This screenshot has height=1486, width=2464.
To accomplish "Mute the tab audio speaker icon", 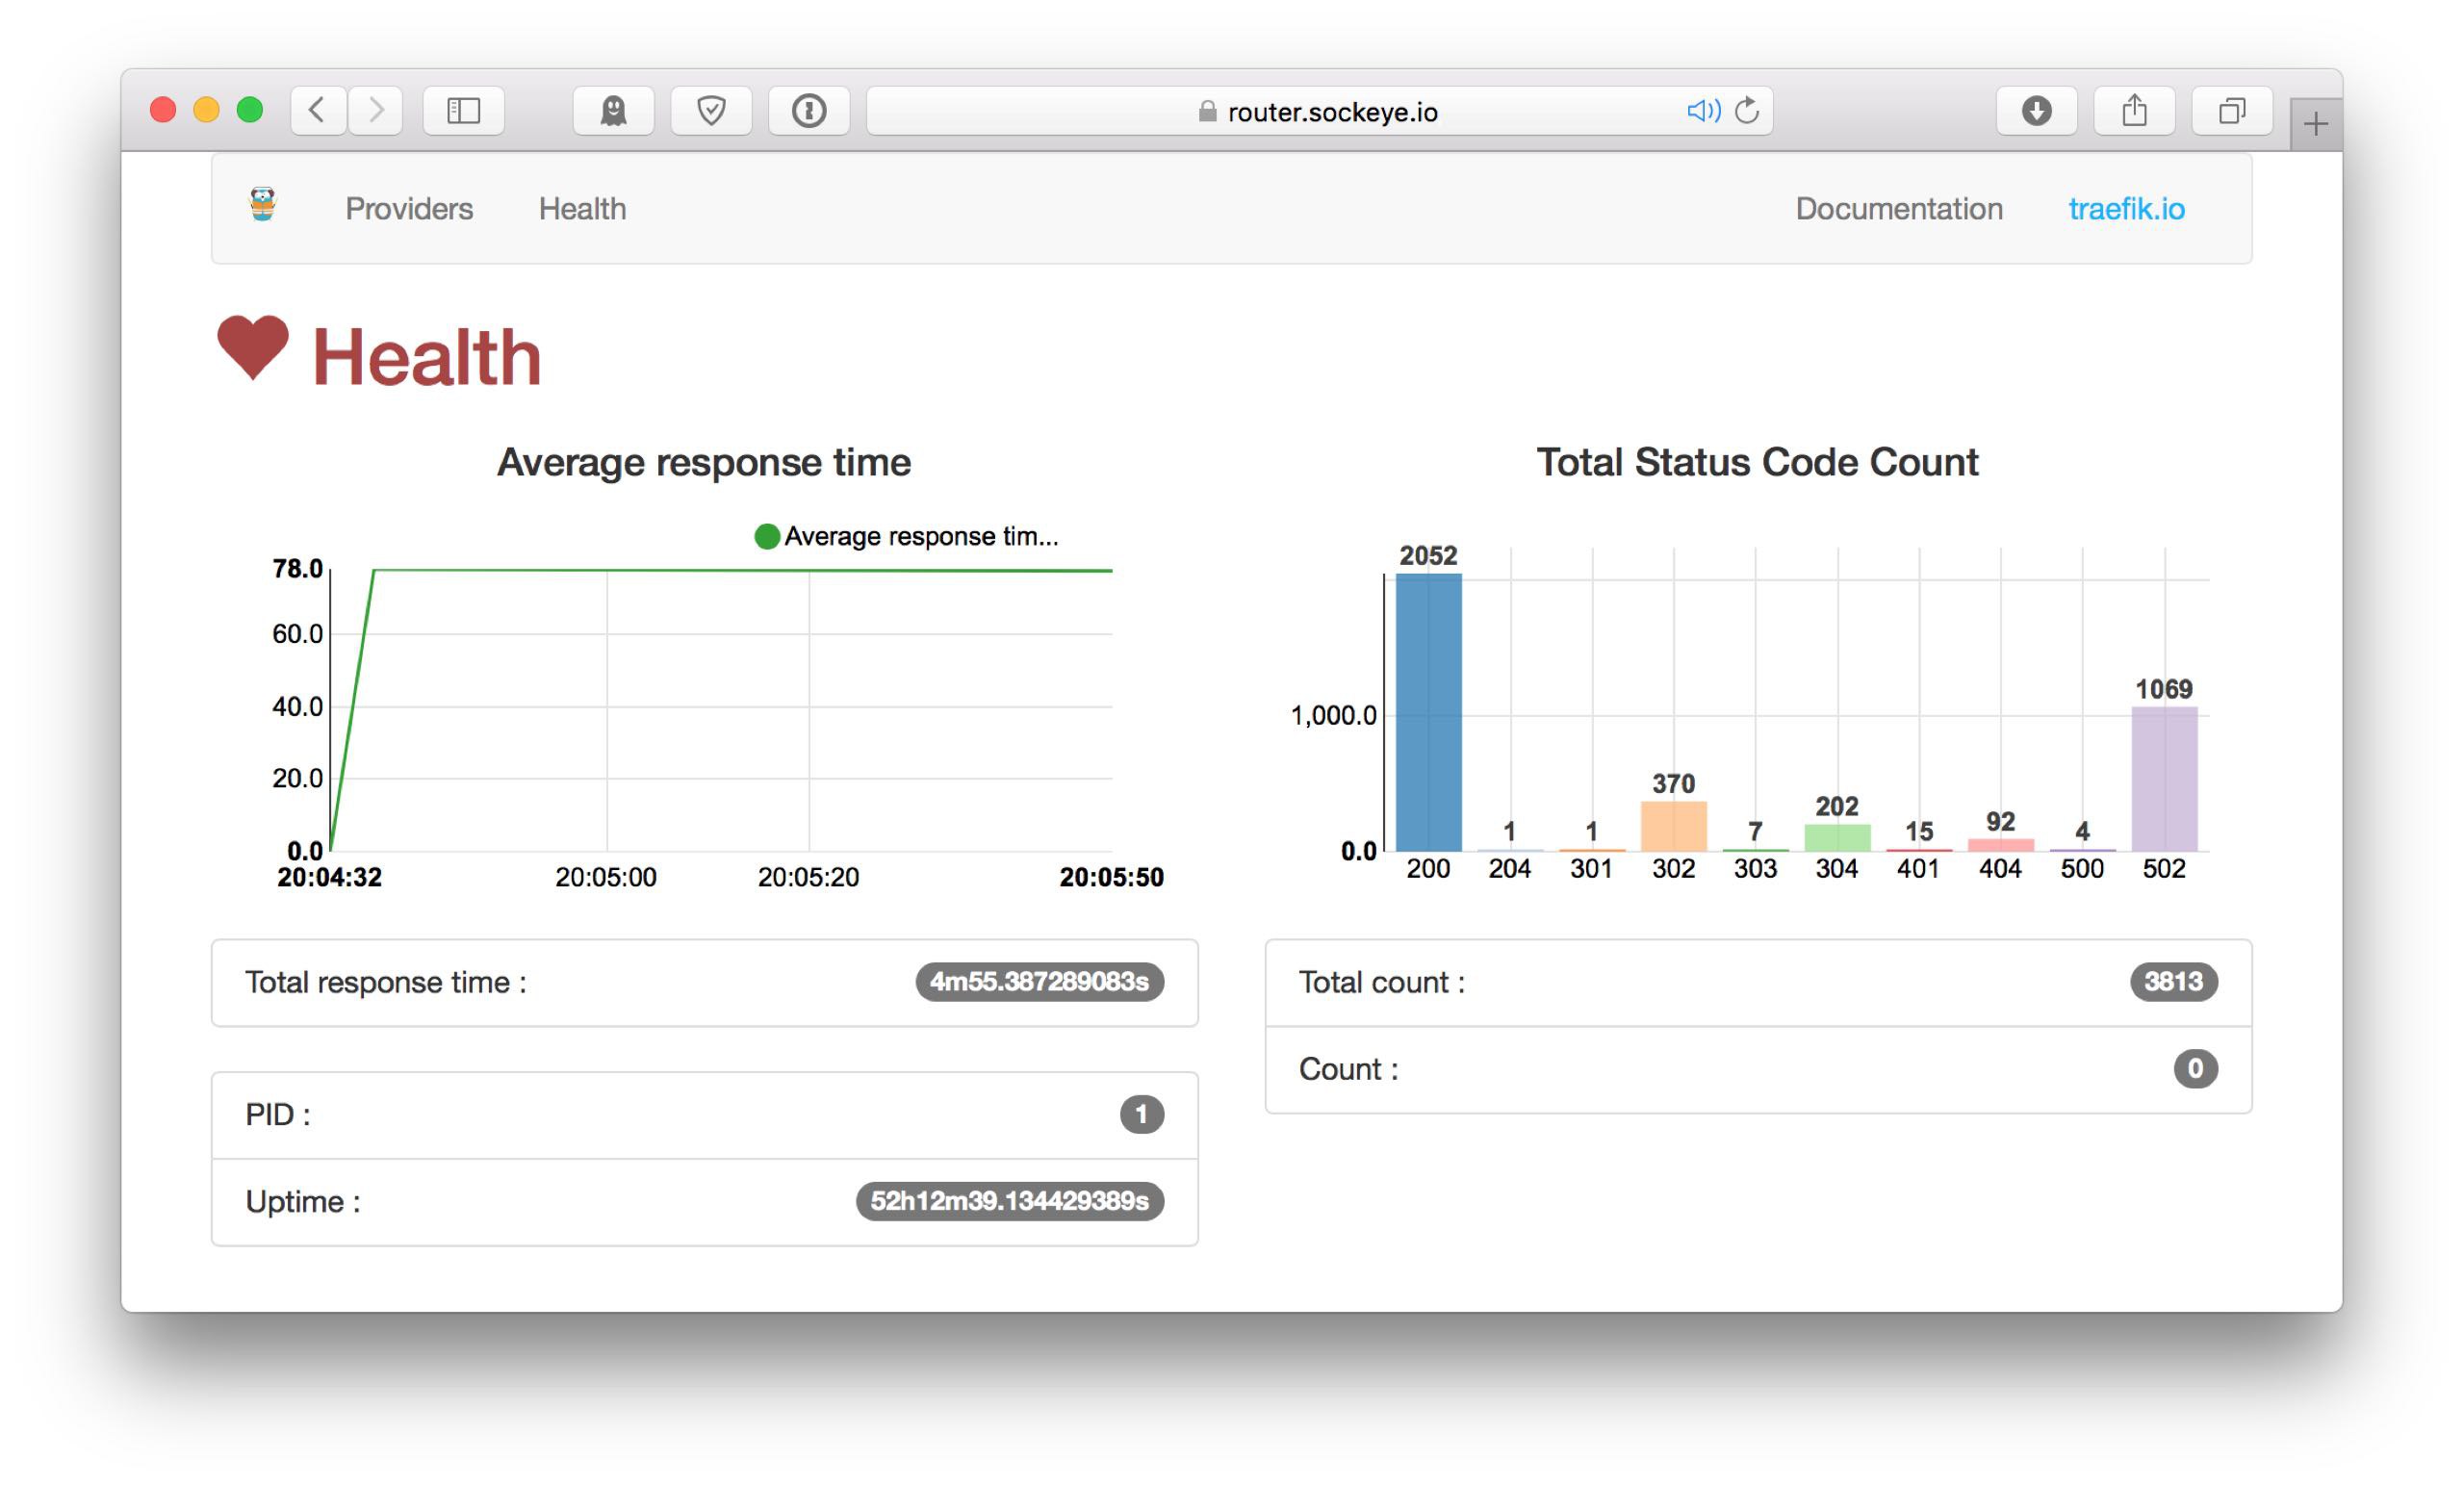I will (x=1703, y=110).
